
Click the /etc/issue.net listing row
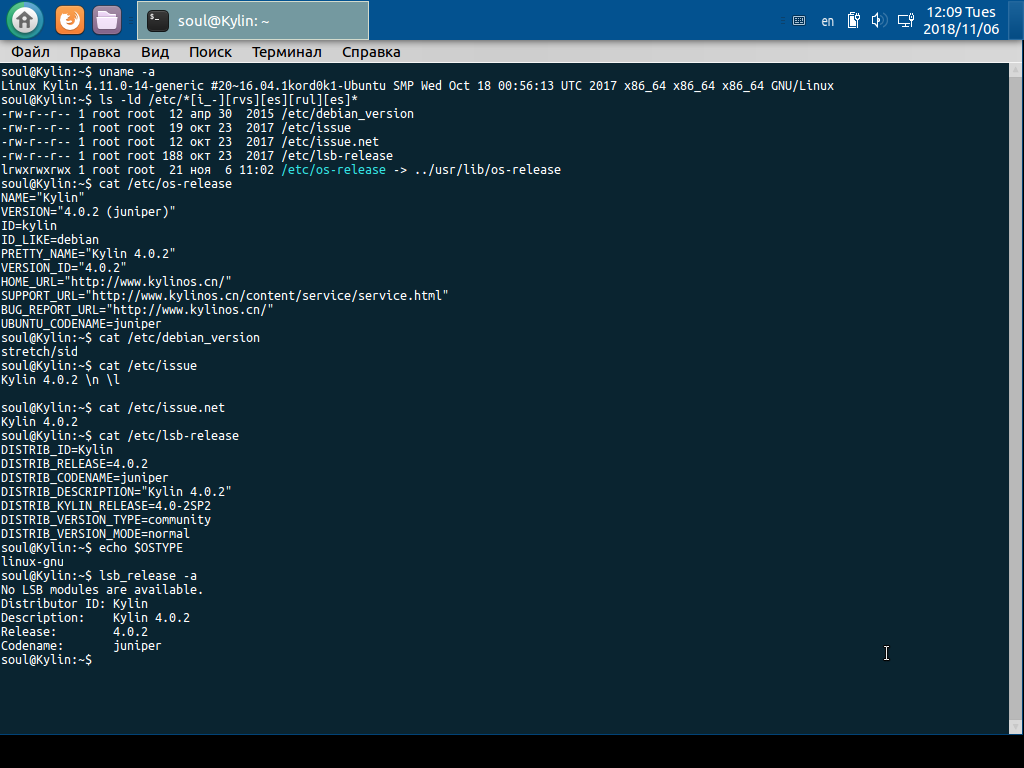point(189,142)
